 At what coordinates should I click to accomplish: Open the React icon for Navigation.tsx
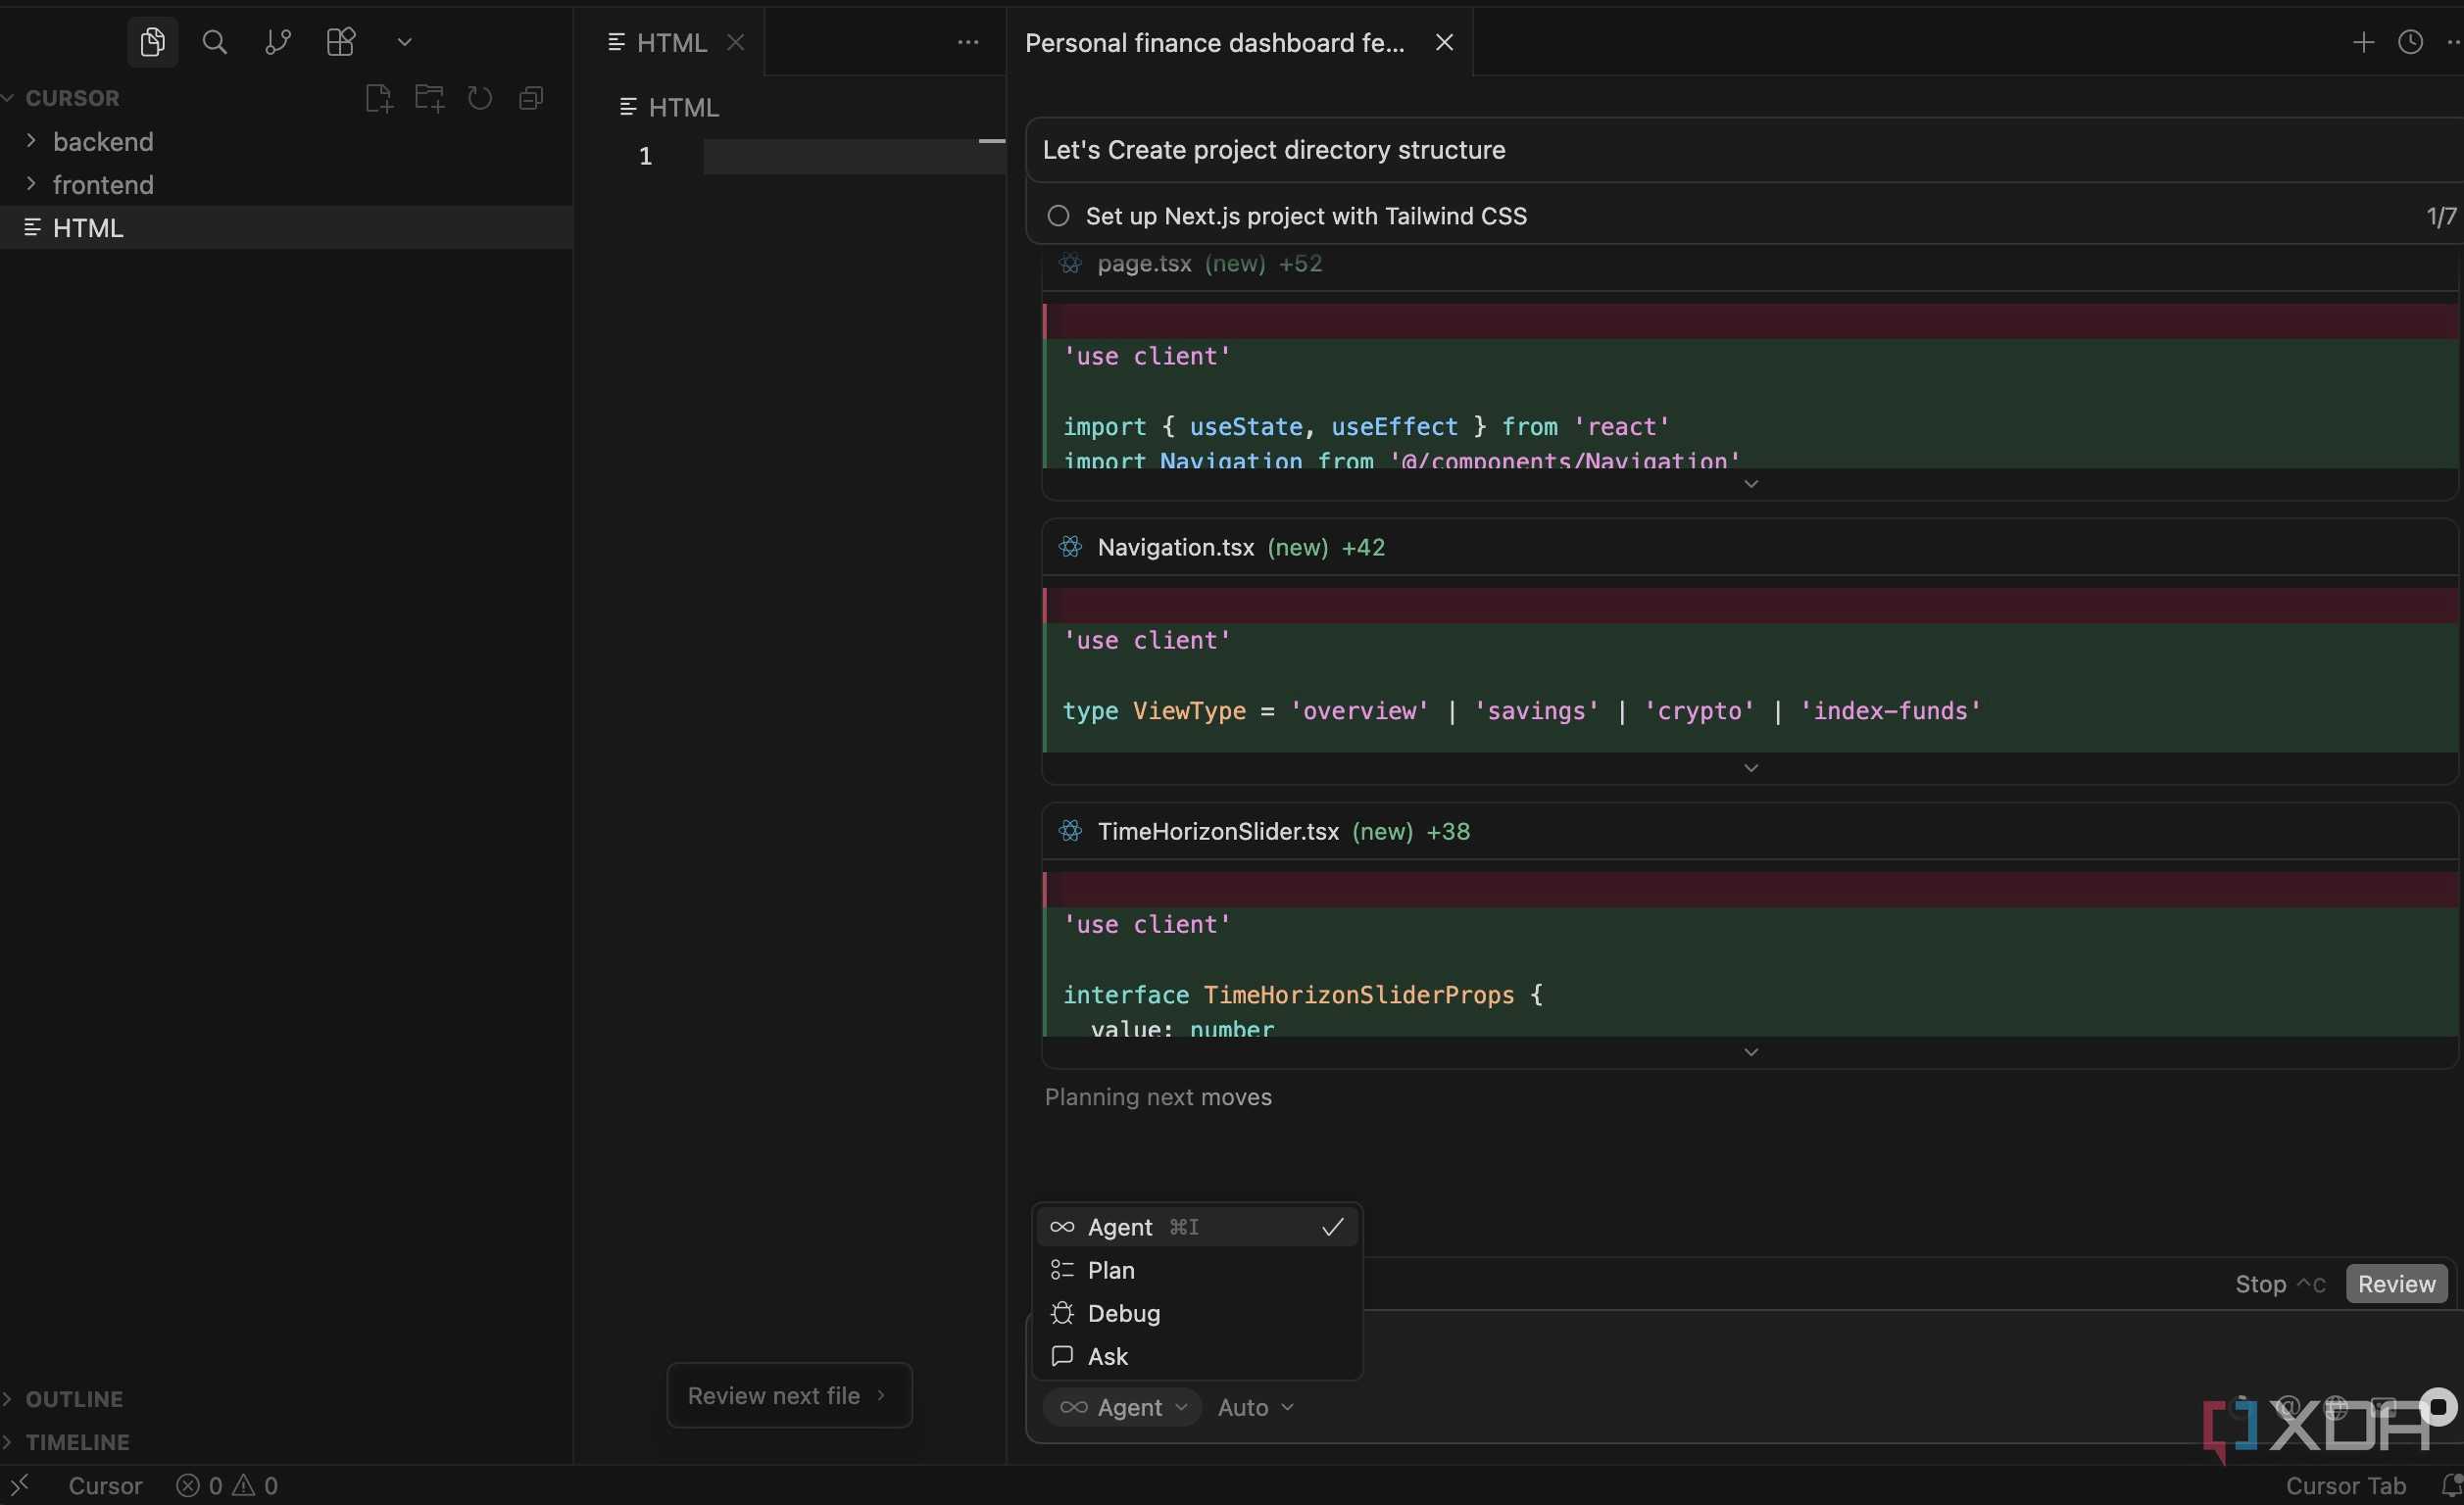point(1070,547)
